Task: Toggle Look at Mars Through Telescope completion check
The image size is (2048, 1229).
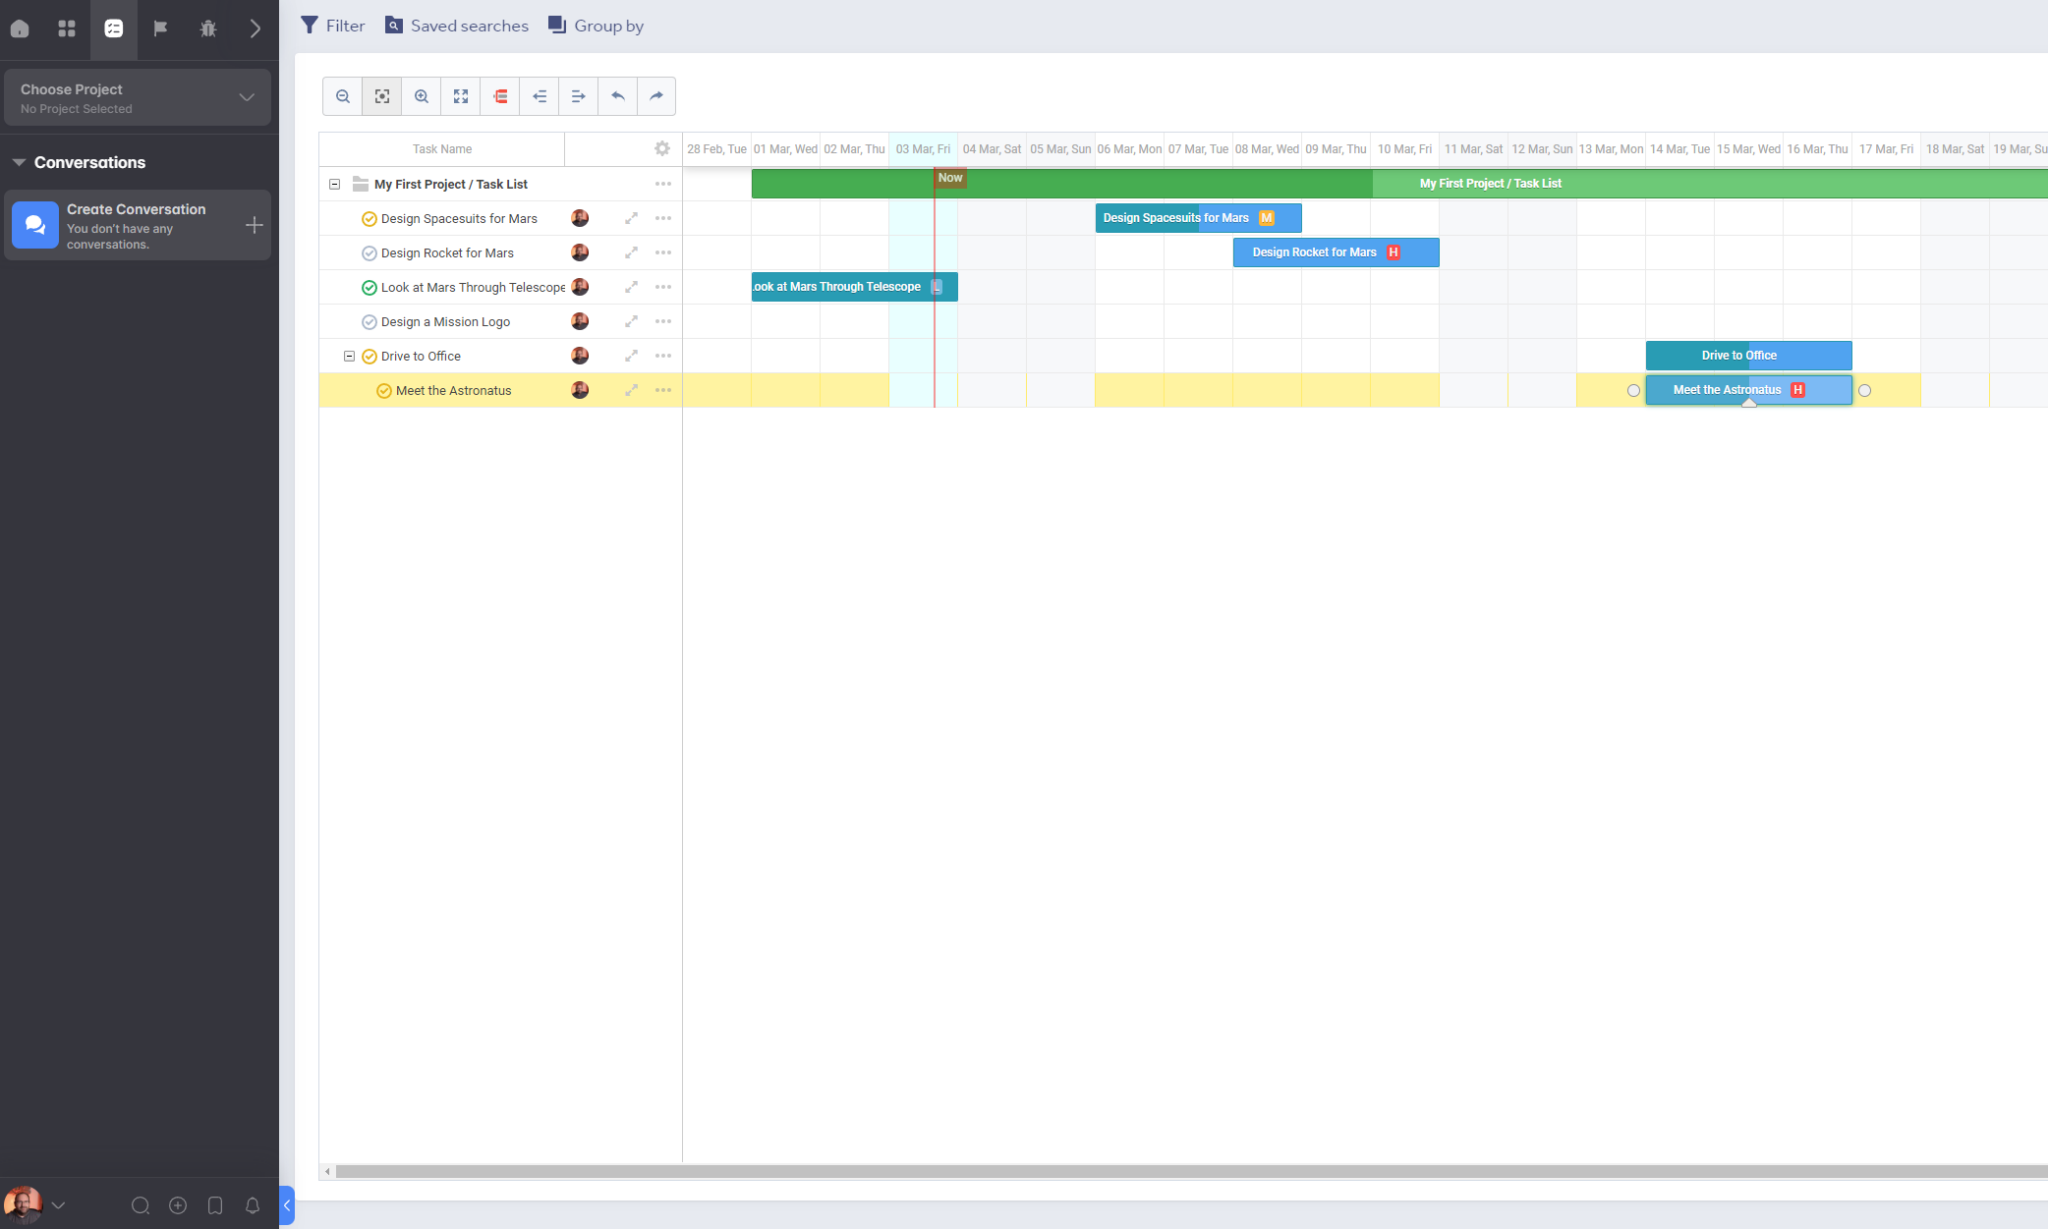Action: pyautogui.click(x=369, y=288)
